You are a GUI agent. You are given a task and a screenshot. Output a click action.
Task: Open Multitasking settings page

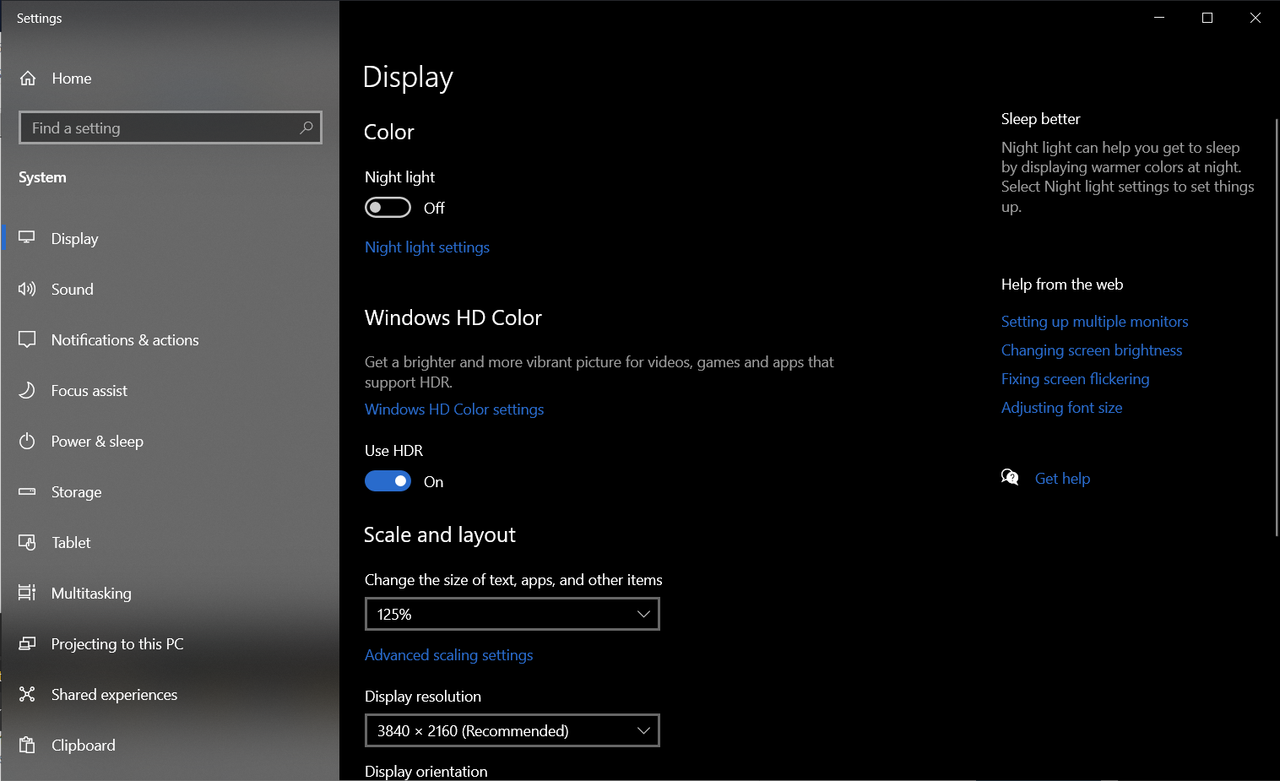(170, 593)
